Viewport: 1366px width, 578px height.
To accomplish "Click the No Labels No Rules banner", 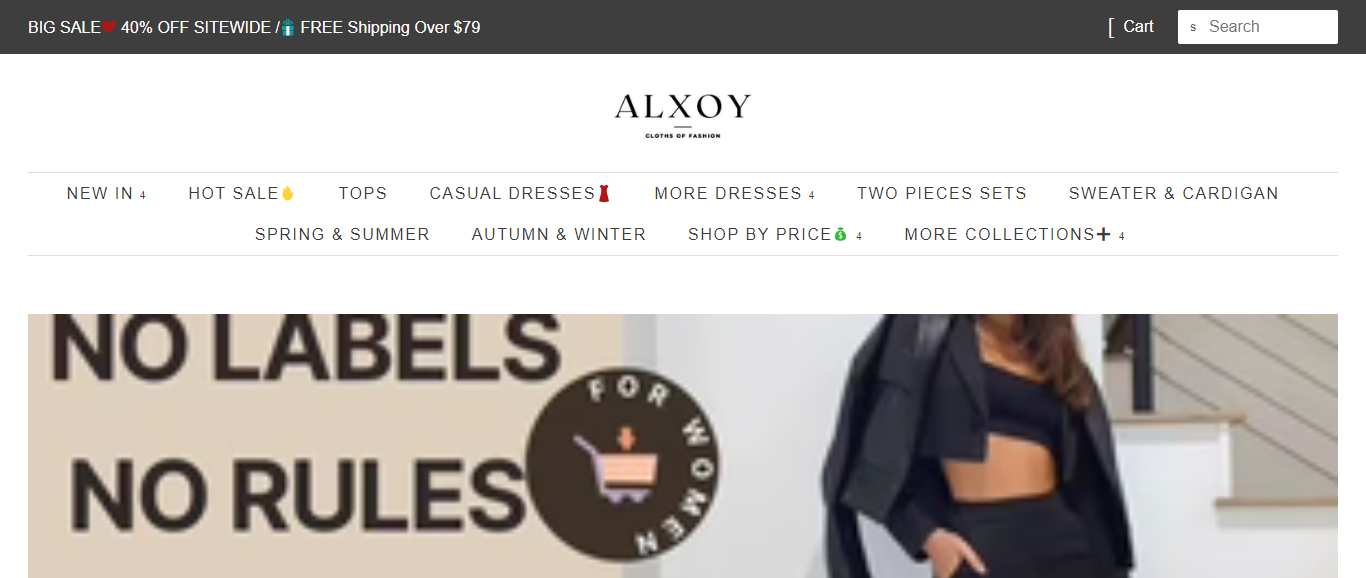I will click(x=683, y=446).
